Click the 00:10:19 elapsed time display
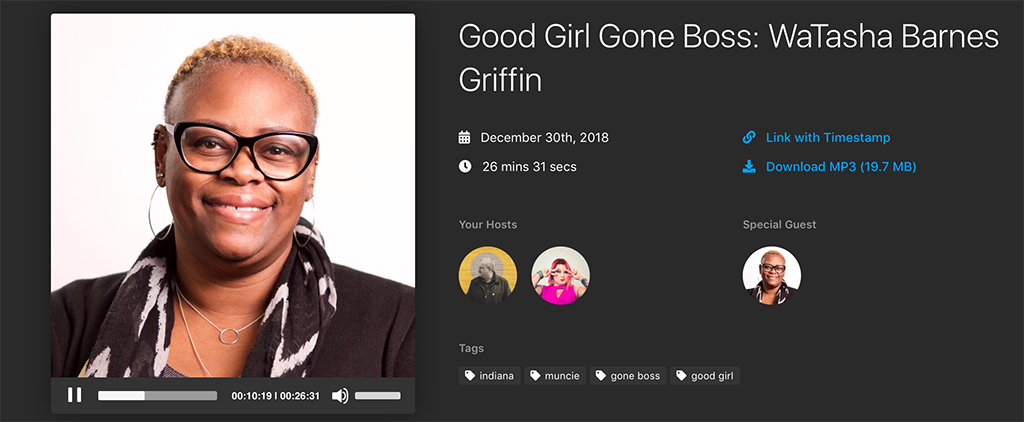Screen dimensions: 1024x422 [251, 396]
